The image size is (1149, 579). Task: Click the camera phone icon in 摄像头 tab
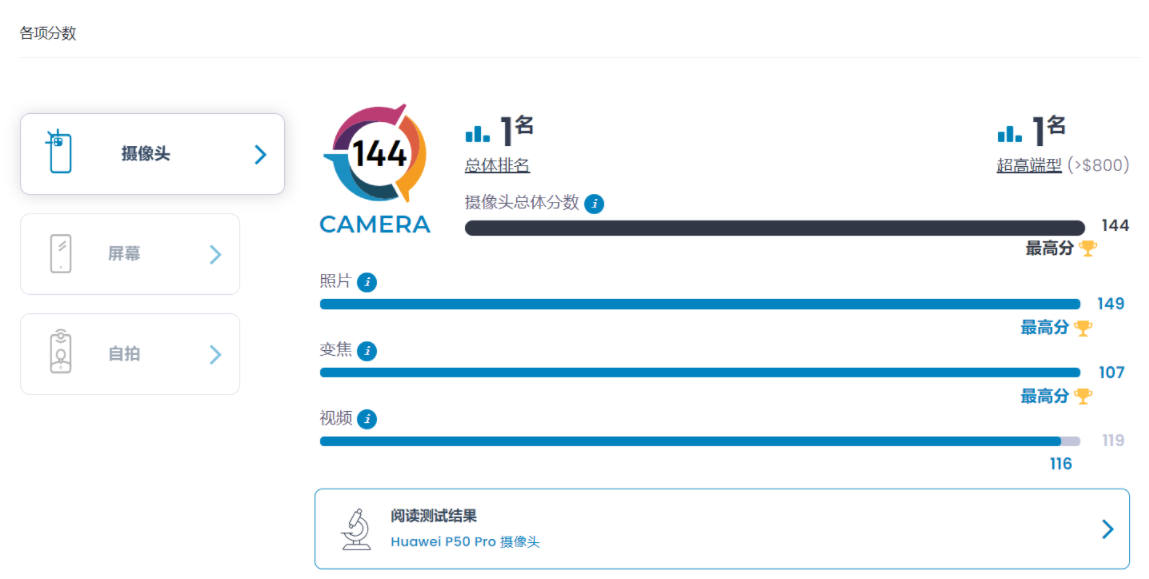(60, 153)
